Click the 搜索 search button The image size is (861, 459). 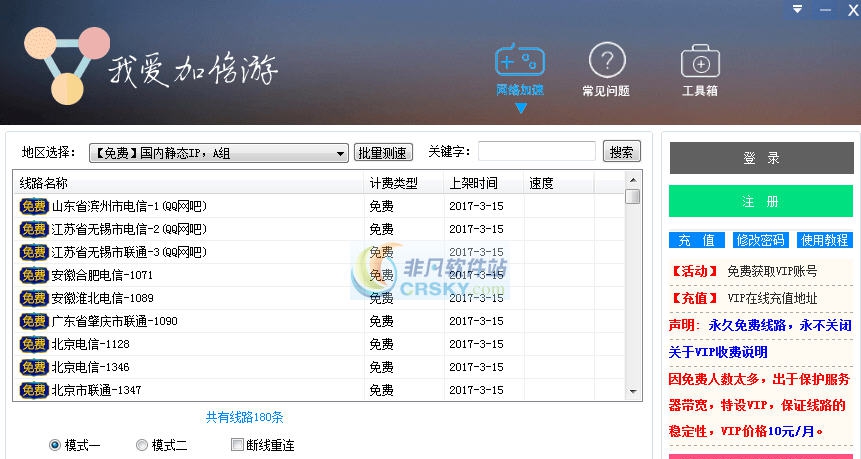[622, 152]
